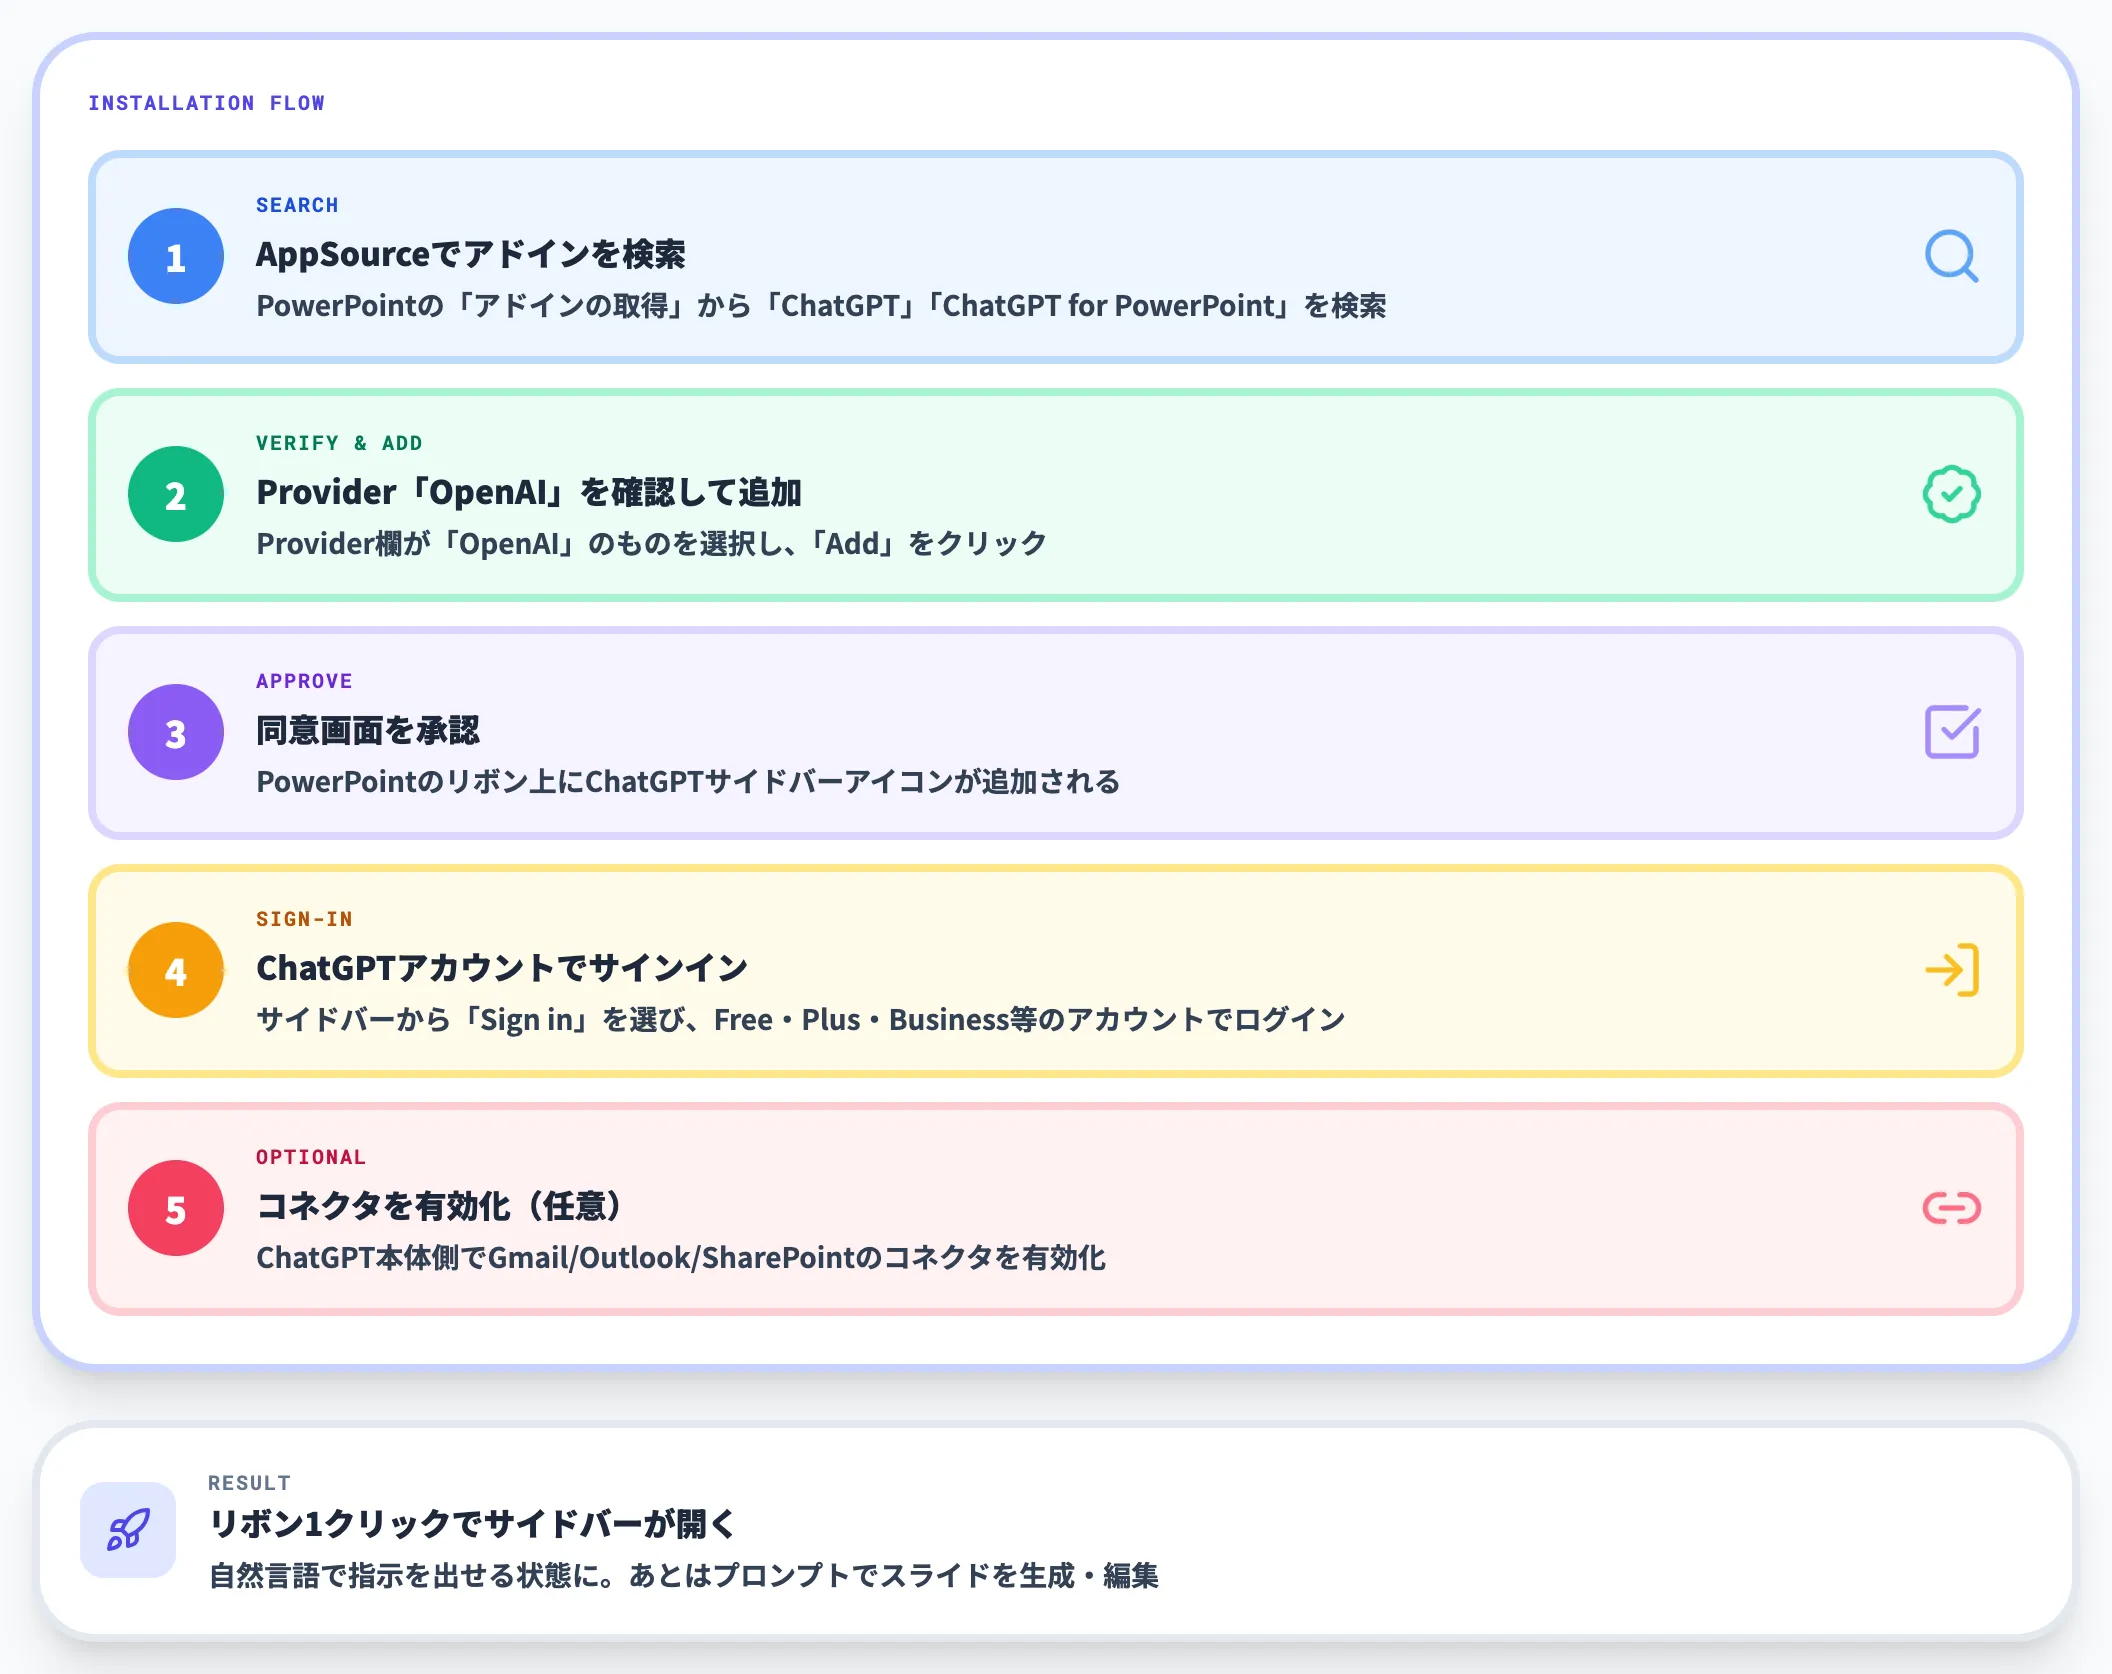Click the magnifying glass search icon
Image resolution: width=2112 pixels, height=1674 pixels.
click(x=1951, y=257)
